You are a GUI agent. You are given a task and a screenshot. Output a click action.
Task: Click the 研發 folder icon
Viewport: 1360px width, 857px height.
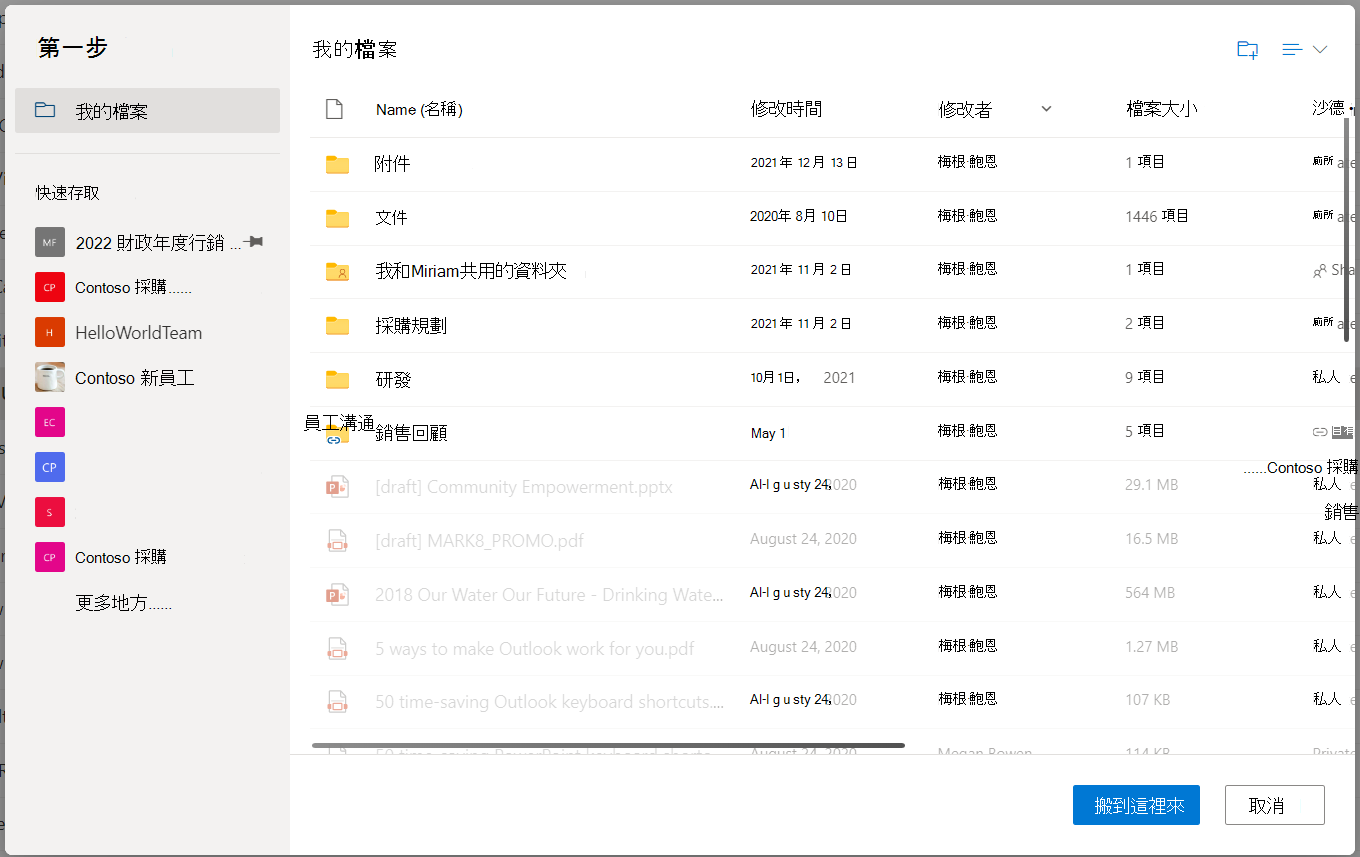[x=337, y=379]
